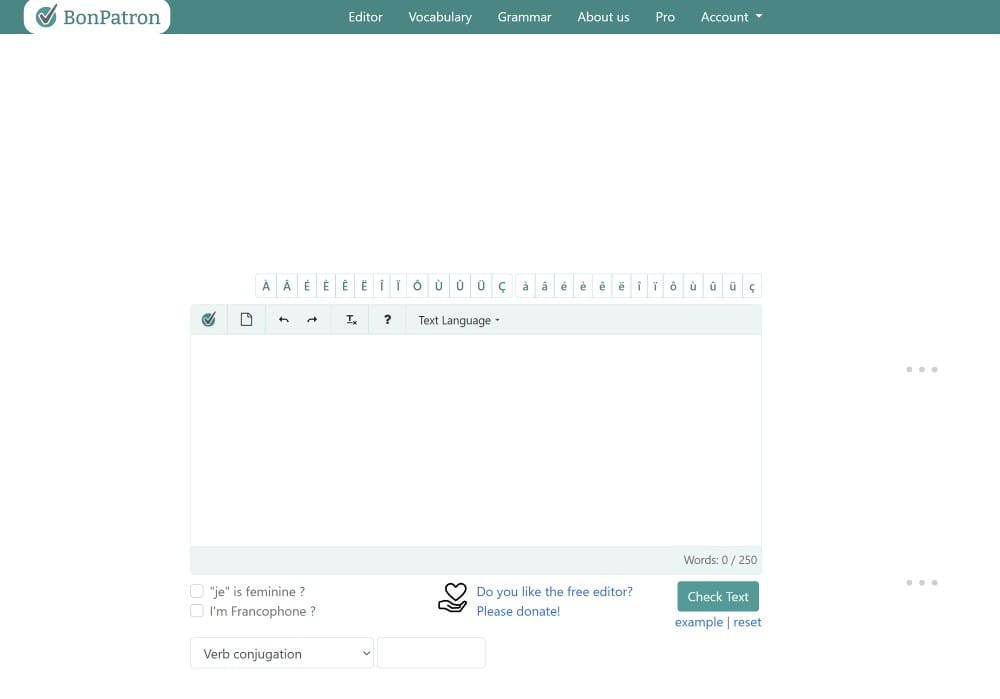Open the Text Language dropdown
Image resolution: width=1000 pixels, height=699 pixels.
pos(458,320)
